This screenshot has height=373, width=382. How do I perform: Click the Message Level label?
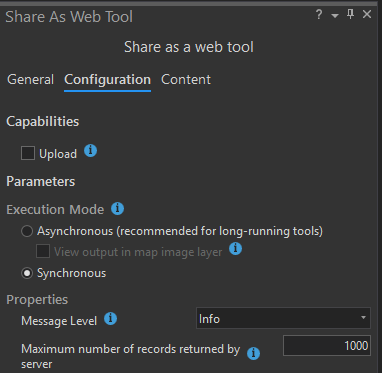(x=59, y=321)
